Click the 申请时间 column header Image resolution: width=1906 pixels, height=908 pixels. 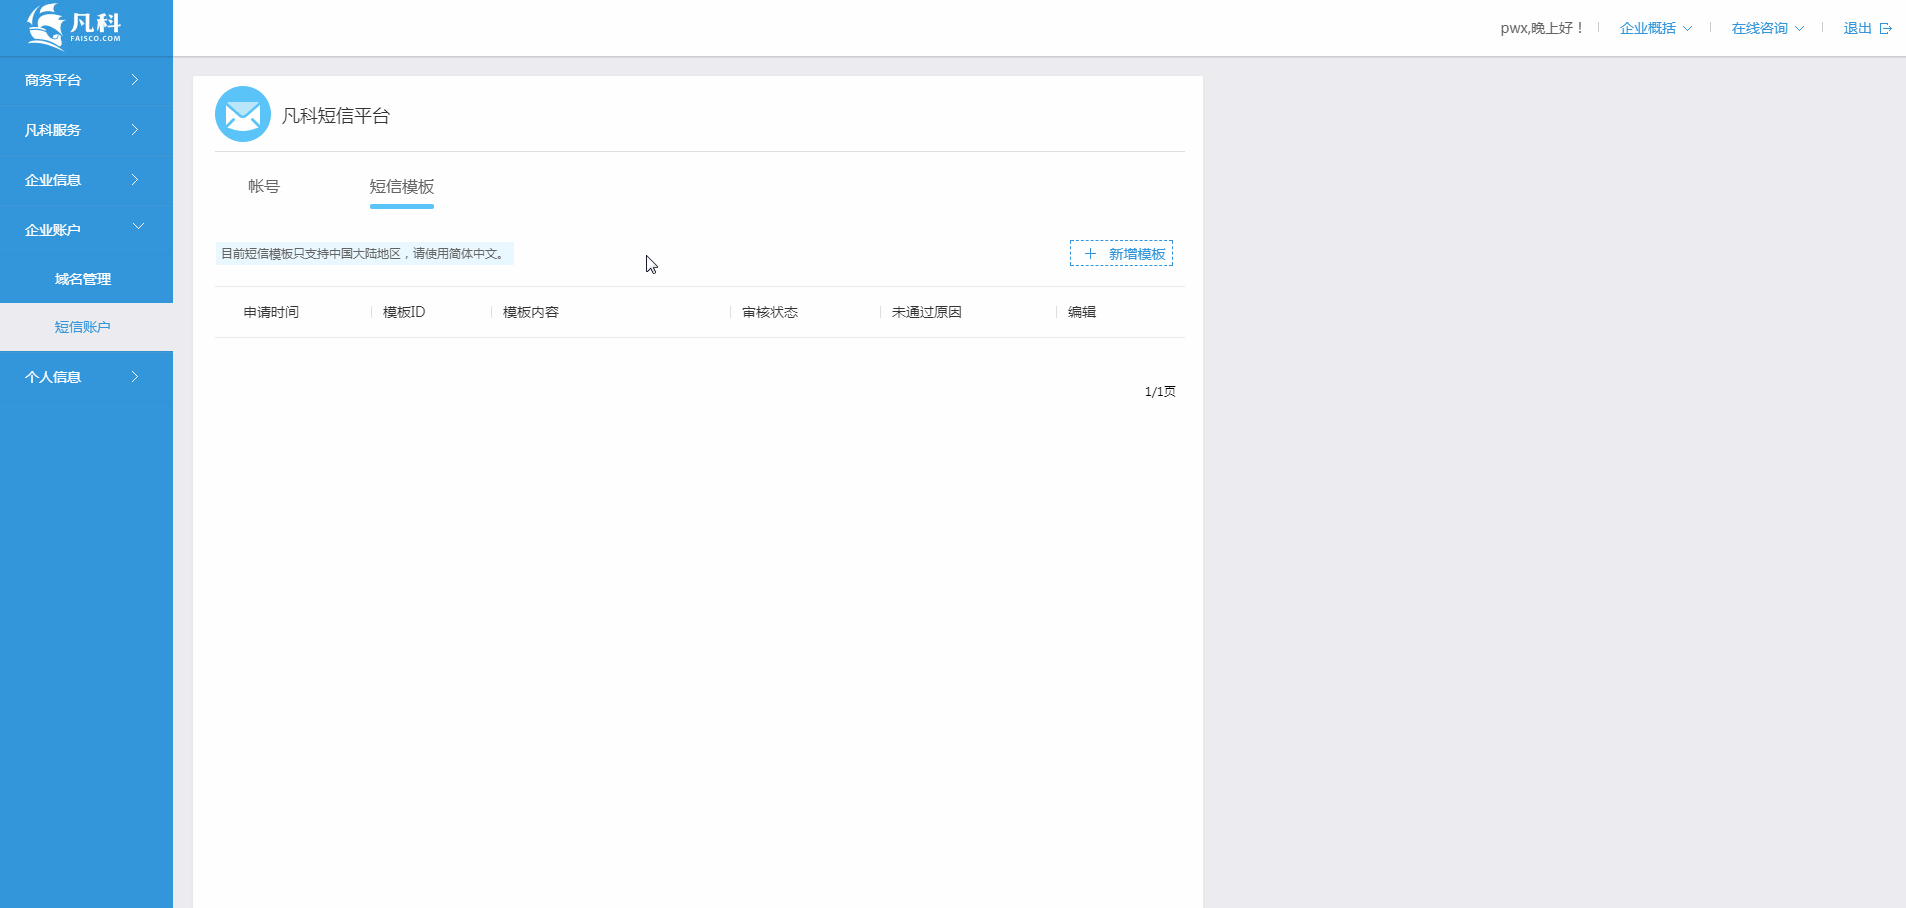tap(271, 312)
